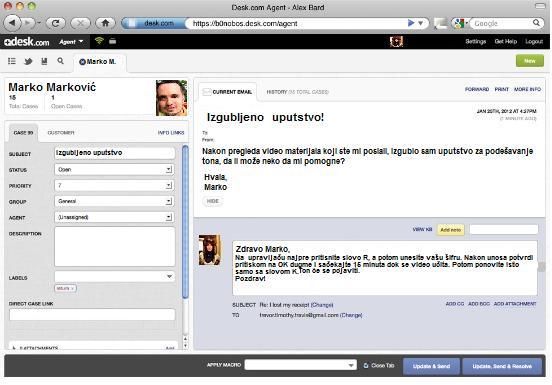Click the go arrow in address bar
This screenshot has height=385, width=552.
[x=411, y=23]
